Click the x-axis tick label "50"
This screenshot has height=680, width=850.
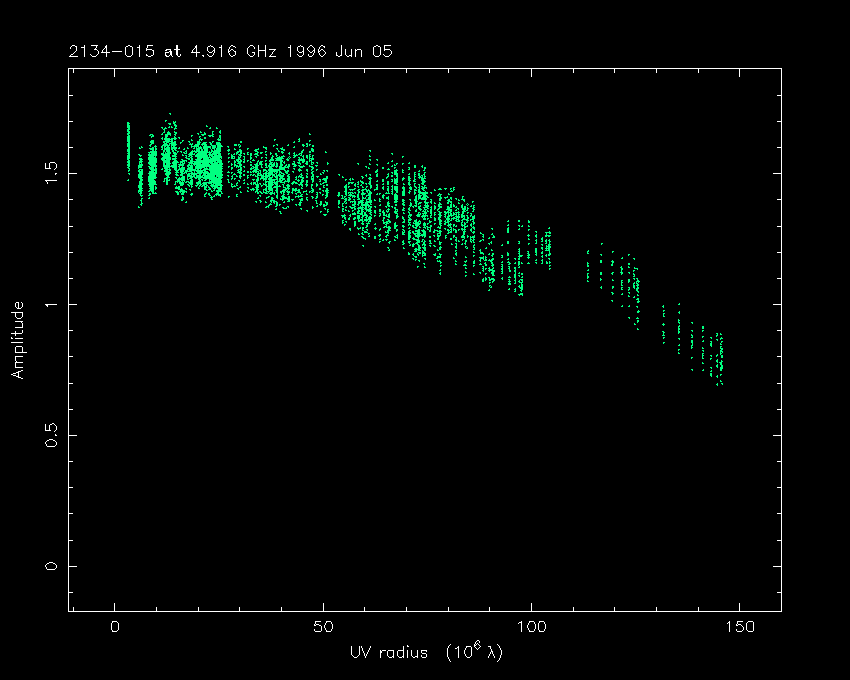point(322,626)
